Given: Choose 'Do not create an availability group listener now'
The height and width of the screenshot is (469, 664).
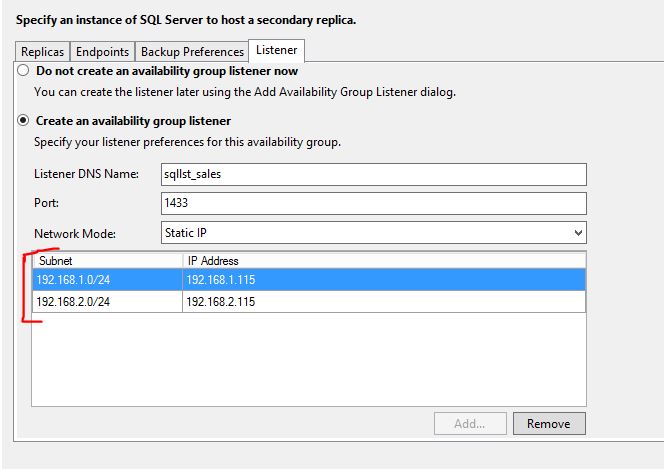Looking at the screenshot, I should [x=23, y=72].
